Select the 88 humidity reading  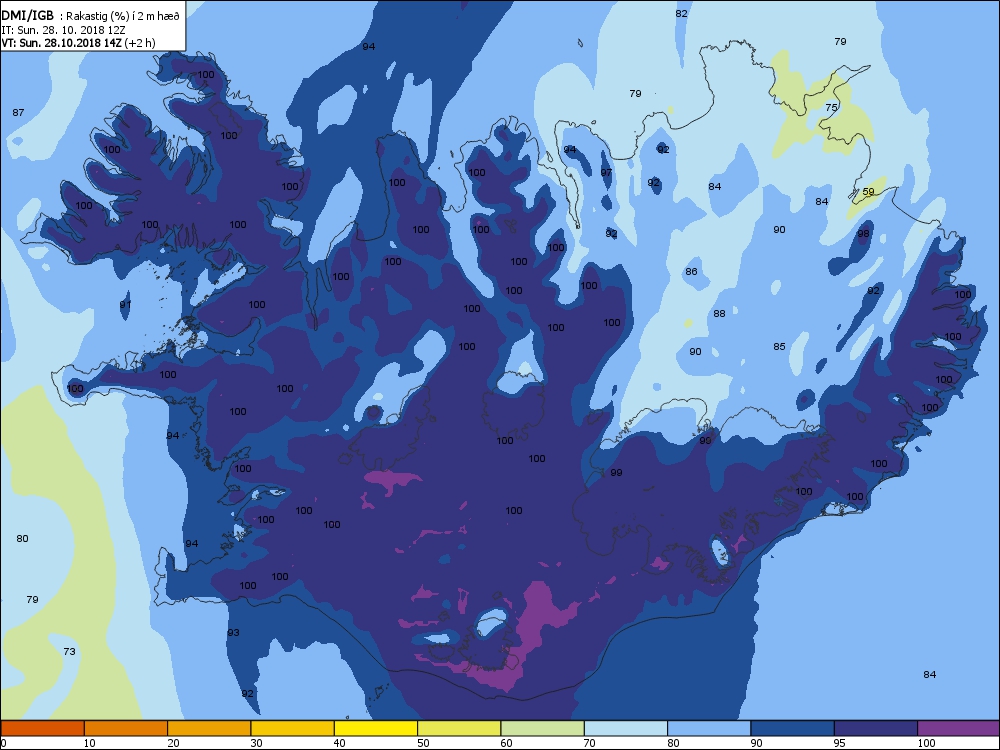tap(719, 313)
